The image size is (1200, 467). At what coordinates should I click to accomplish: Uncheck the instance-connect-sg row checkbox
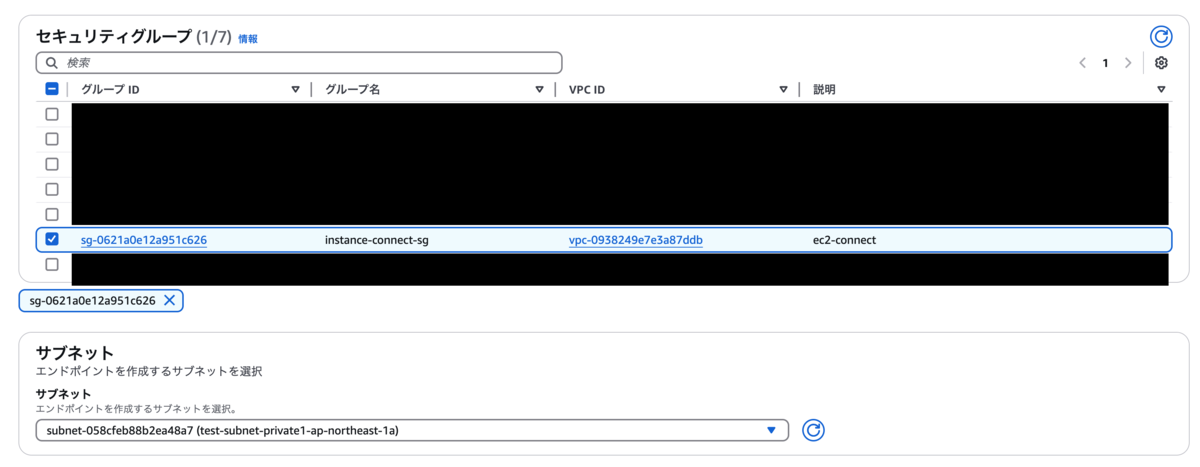click(52, 239)
